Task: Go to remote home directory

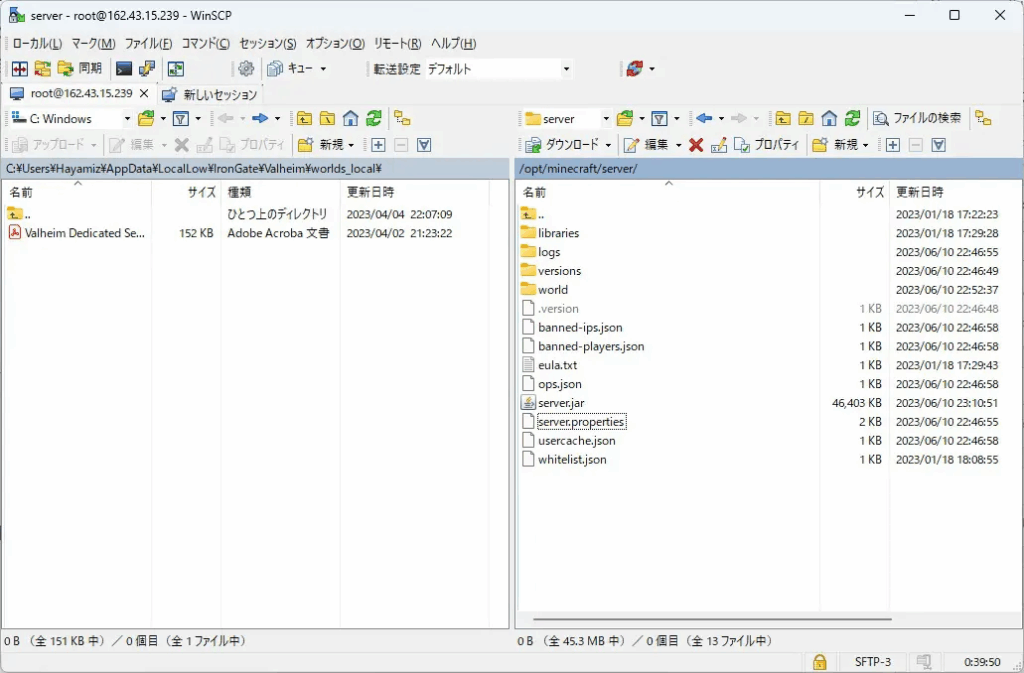Action: [x=829, y=118]
